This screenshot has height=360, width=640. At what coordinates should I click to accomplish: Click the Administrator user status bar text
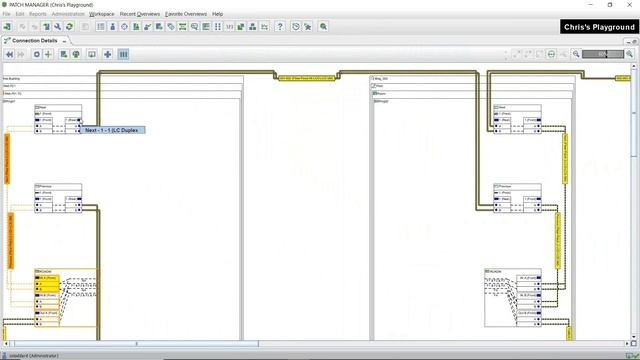33,356
